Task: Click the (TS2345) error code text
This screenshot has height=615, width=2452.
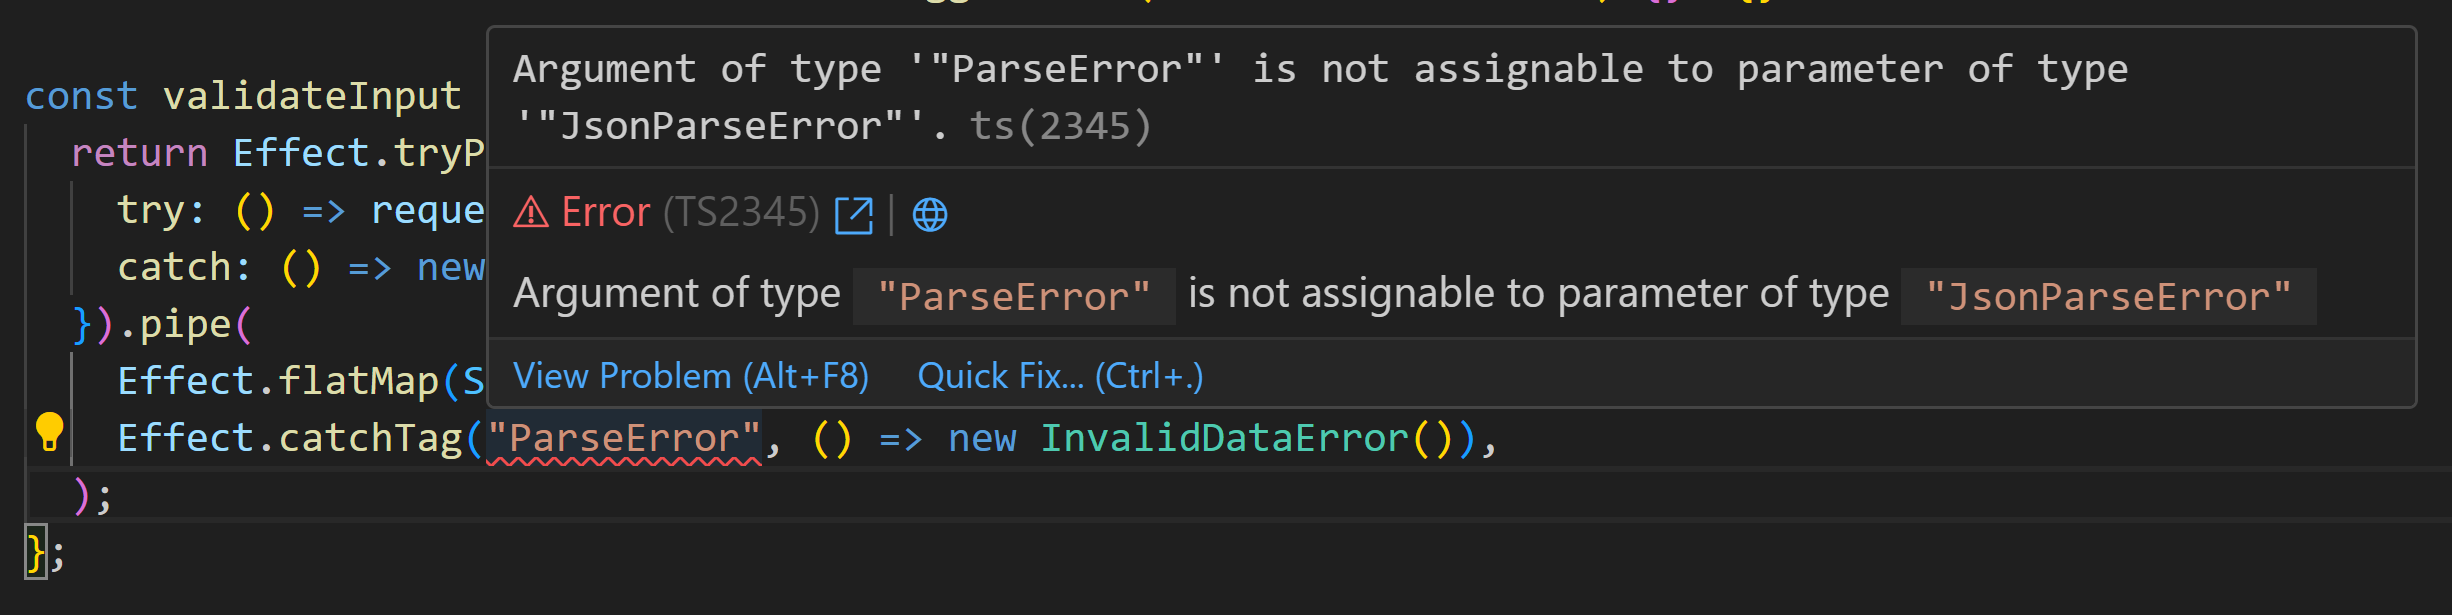Action: 741,213
